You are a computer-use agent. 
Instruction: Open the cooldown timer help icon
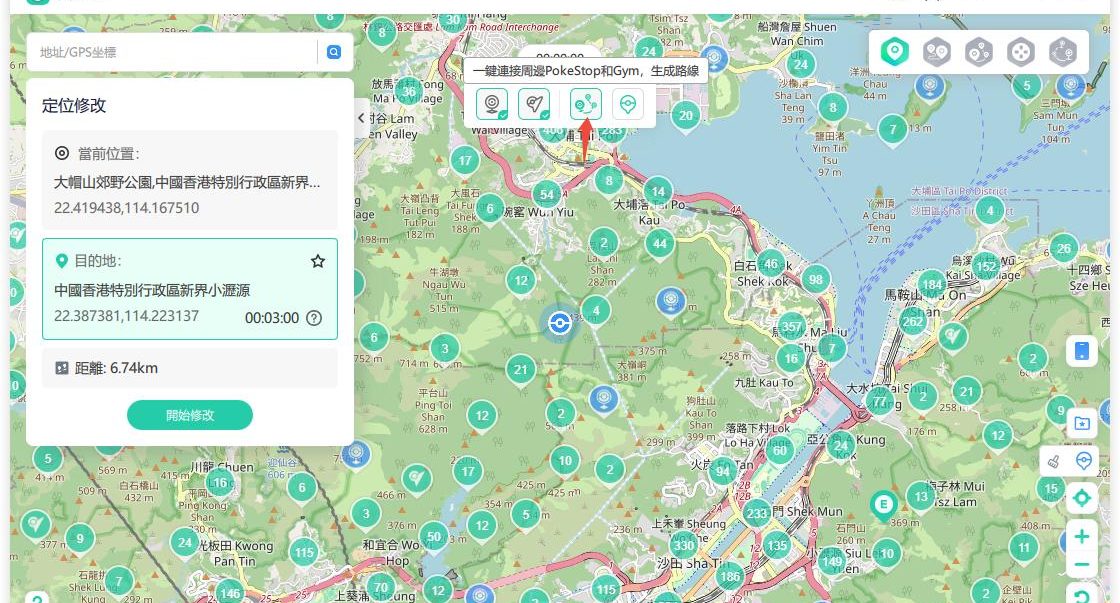tap(314, 318)
